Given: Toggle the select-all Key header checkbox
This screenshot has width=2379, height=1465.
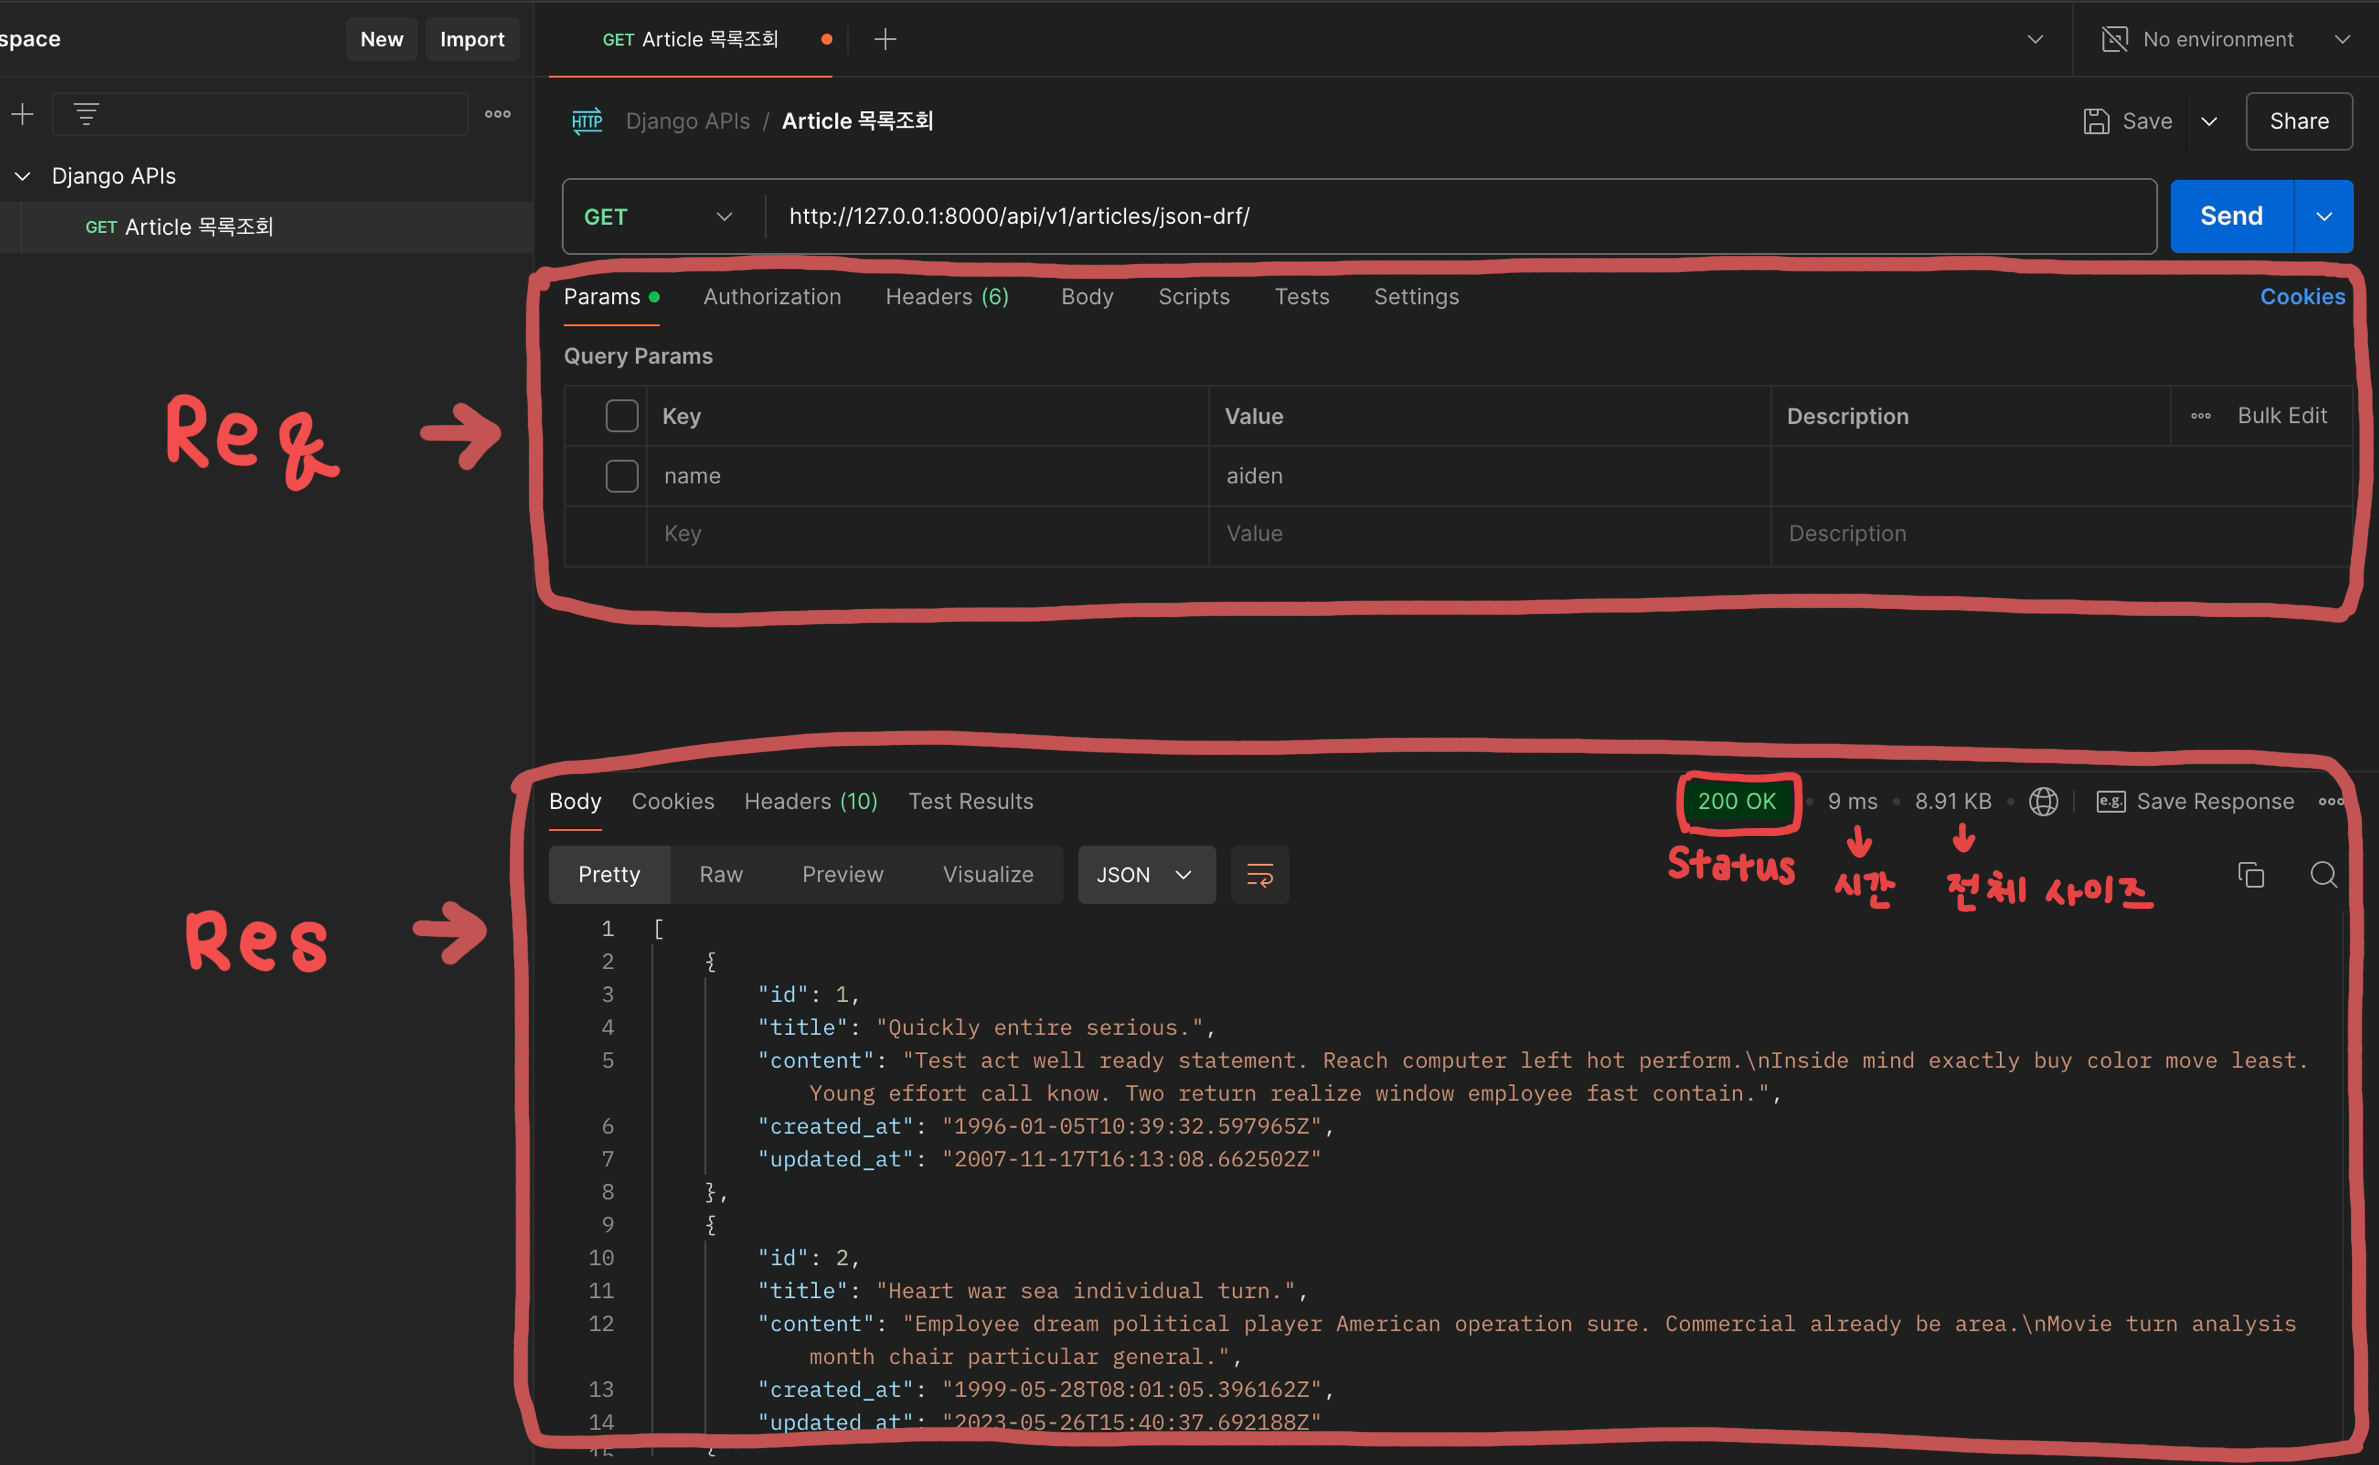Looking at the screenshot, I should pos(621,416).
